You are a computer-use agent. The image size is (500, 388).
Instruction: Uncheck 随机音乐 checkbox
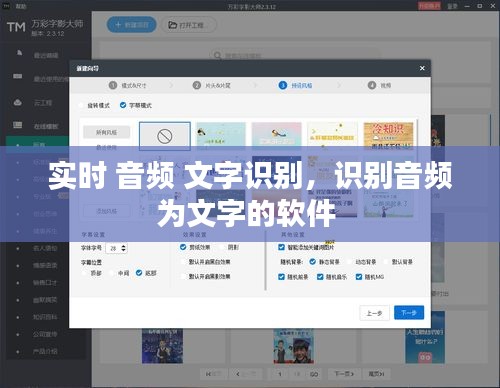[x=320, y=277]
